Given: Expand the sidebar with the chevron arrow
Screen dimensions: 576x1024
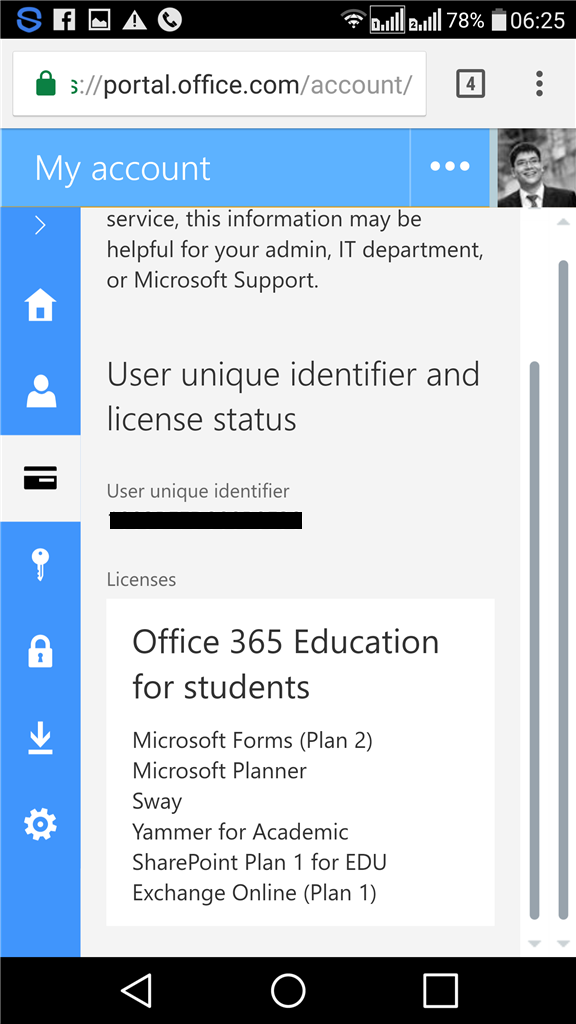Looking at the screenshot, I should (40, 225).
